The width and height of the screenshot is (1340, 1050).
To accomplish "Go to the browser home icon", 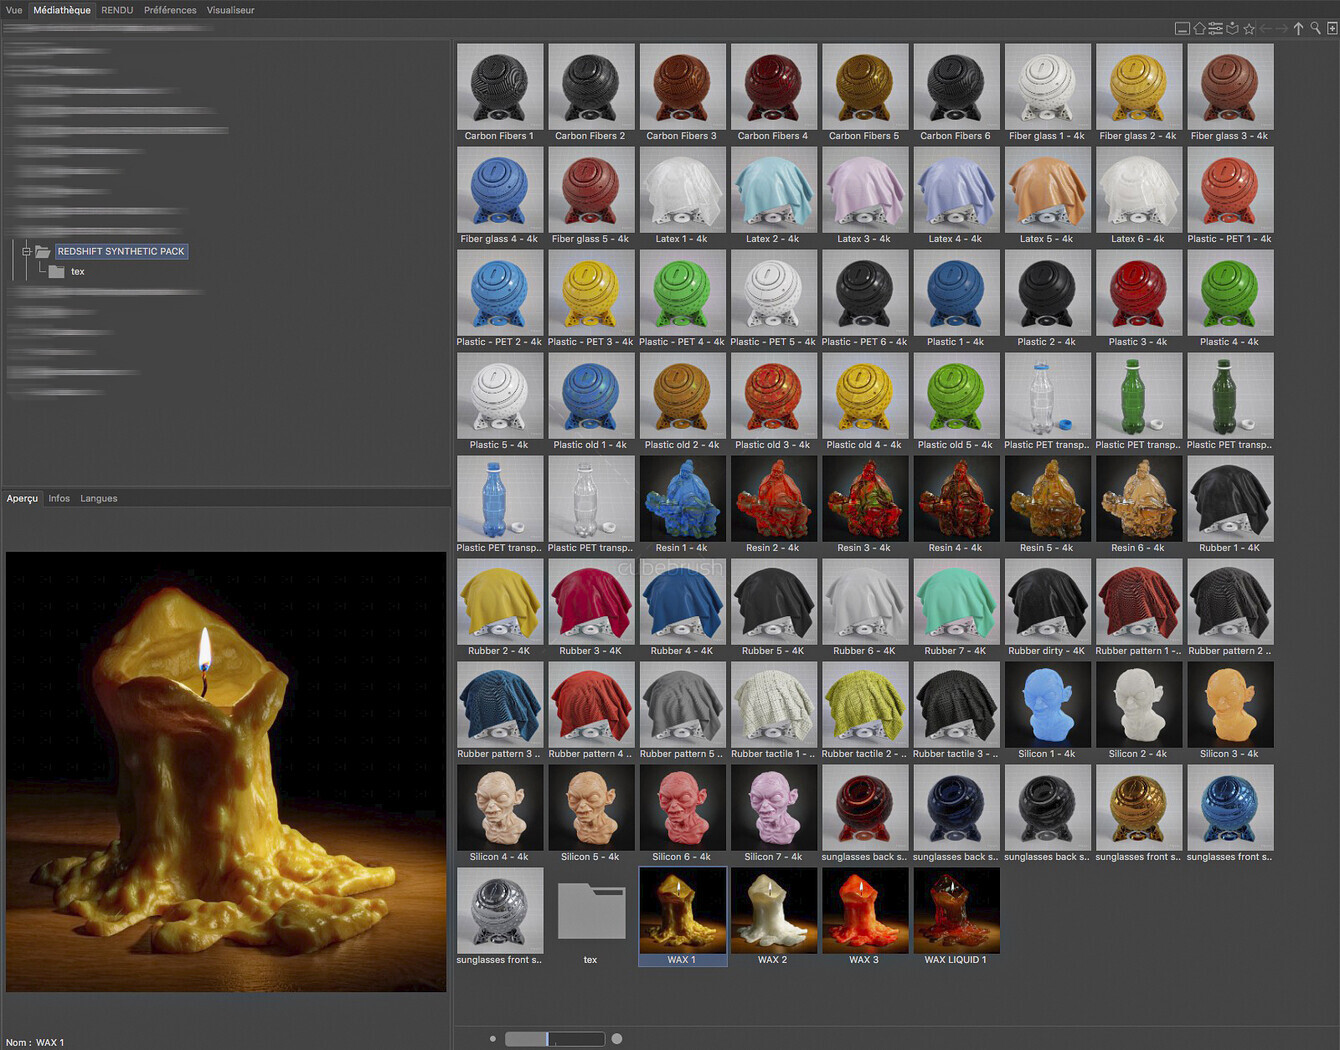I will [1199, 29].
